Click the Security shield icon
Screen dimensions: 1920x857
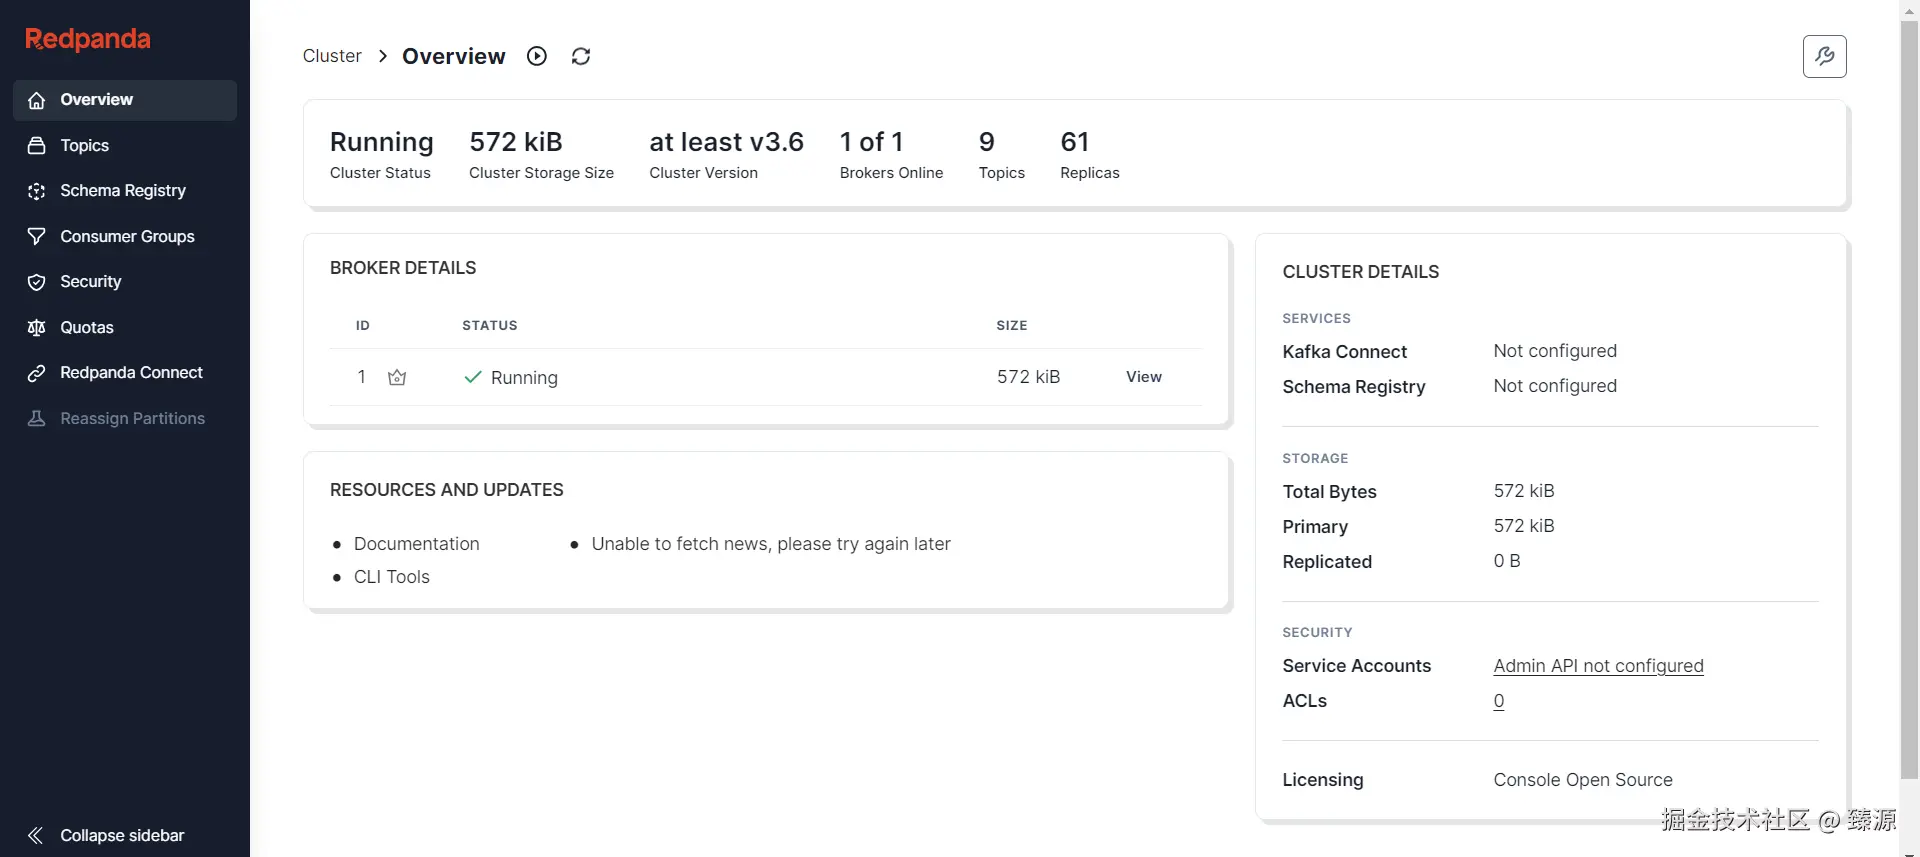pyautogui.click(x=37, y=282)
